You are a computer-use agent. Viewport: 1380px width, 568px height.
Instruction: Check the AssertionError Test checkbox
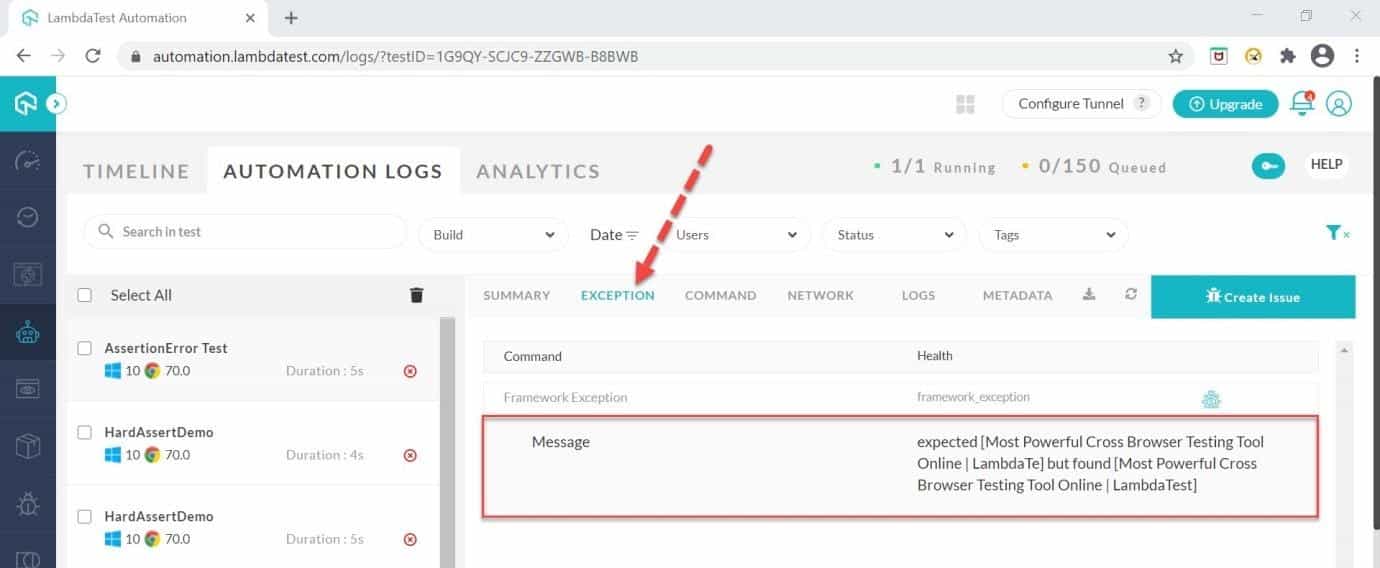click(85, 349)
